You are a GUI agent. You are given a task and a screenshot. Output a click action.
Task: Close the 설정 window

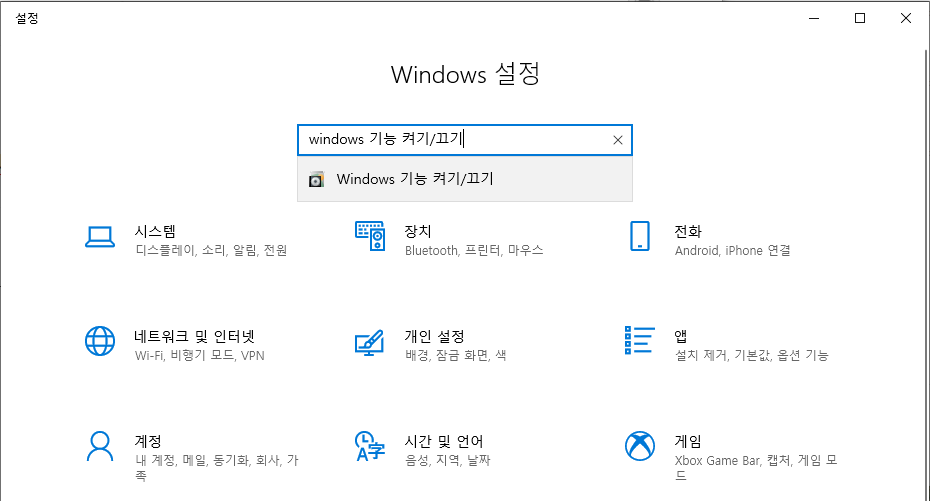point(906,18)
